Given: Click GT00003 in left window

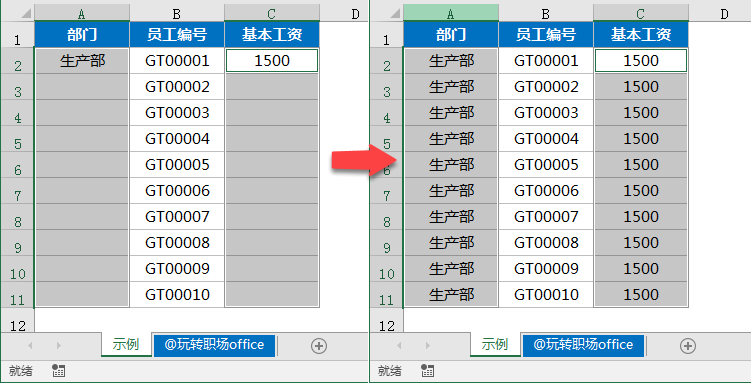Looking at the screenshot, I should 177,113.
